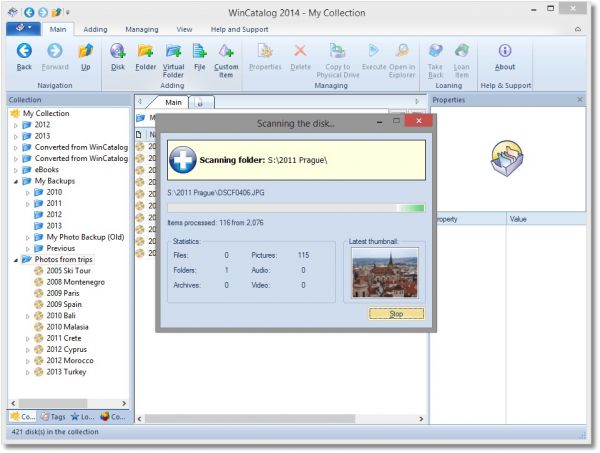This screenshot has width=600, height=453.
Task: Switch to the Managing ribbon tab
Action: pos(141,30)
